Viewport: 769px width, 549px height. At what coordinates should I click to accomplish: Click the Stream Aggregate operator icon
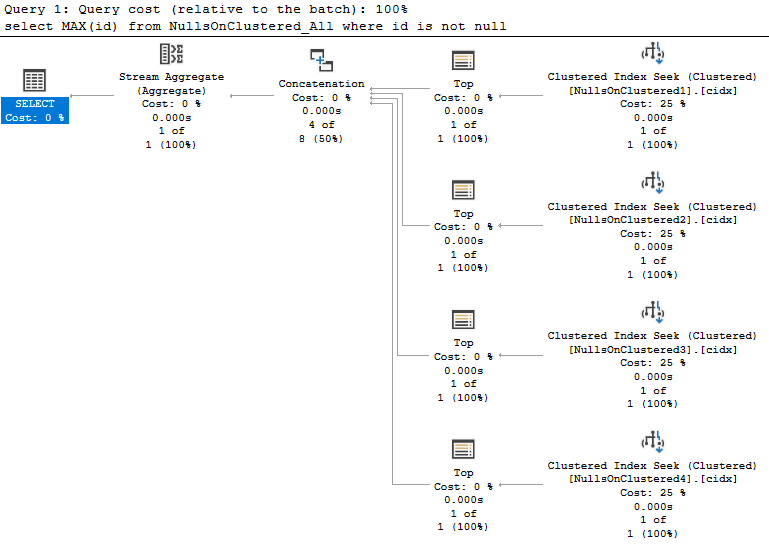(171, 55)
